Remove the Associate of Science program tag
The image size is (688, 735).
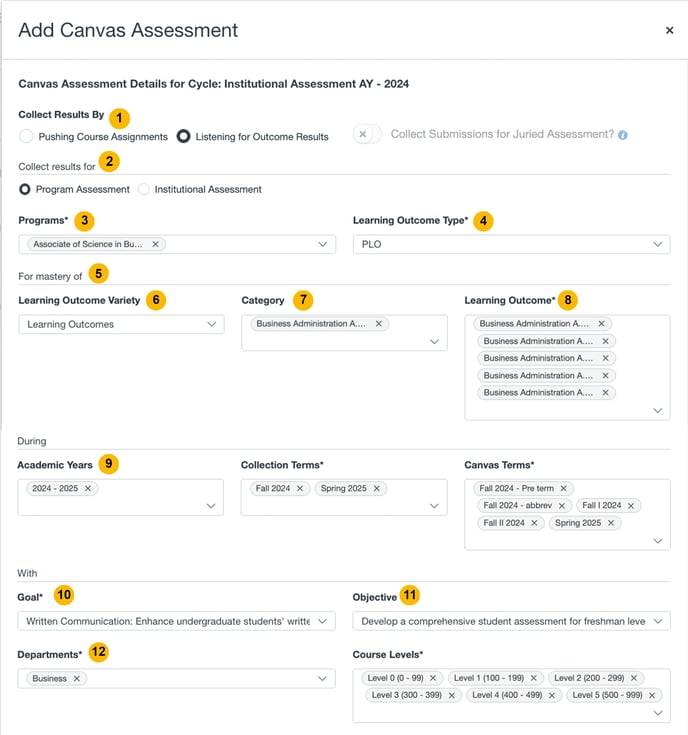(155, 244)
